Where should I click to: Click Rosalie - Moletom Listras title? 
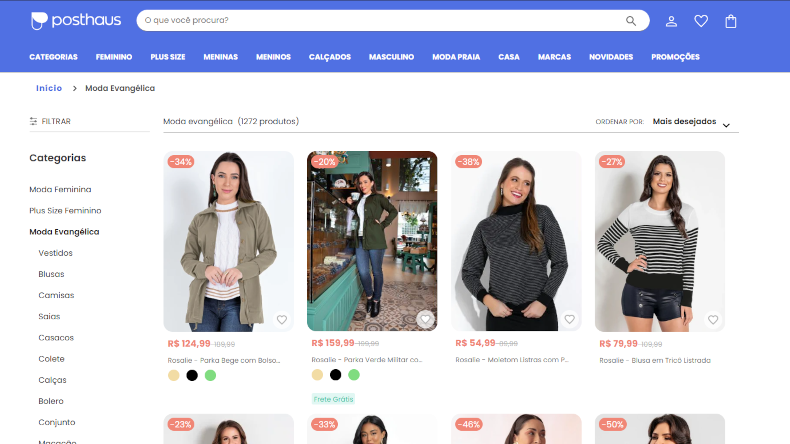(512, 360)
